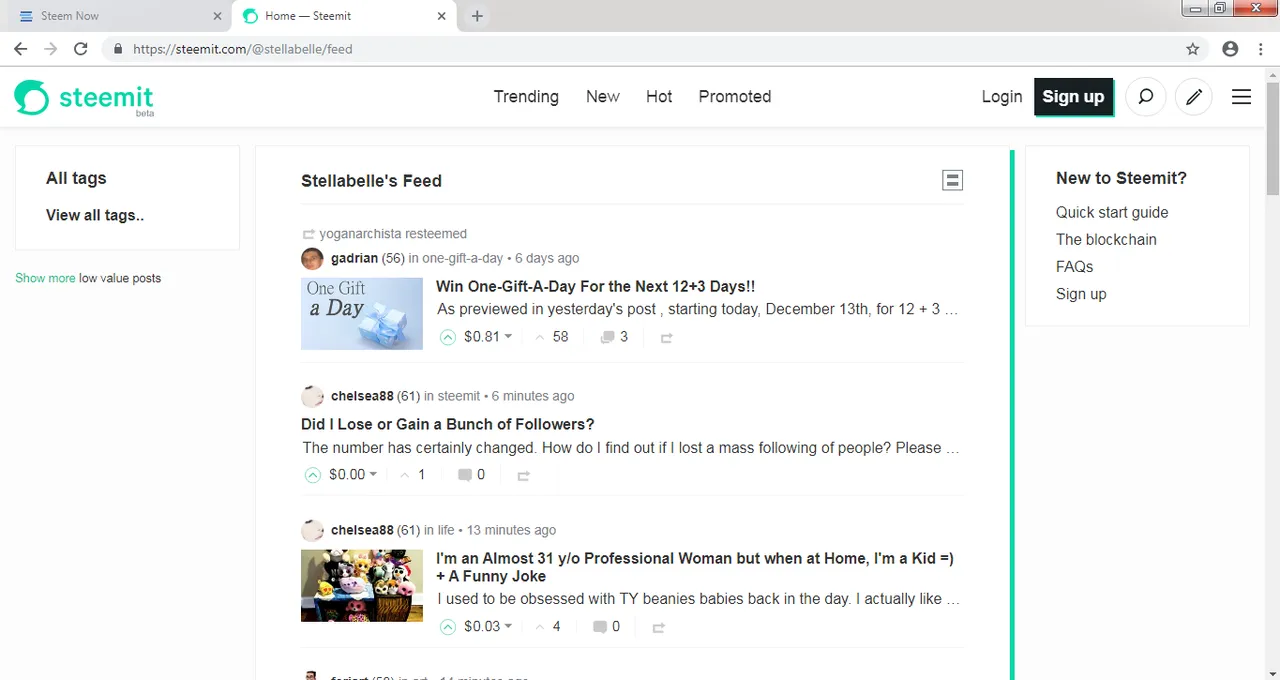Go to New posts
Image resolution: width=1280 pixels, height=680 pixels.
tap(603, 97)
